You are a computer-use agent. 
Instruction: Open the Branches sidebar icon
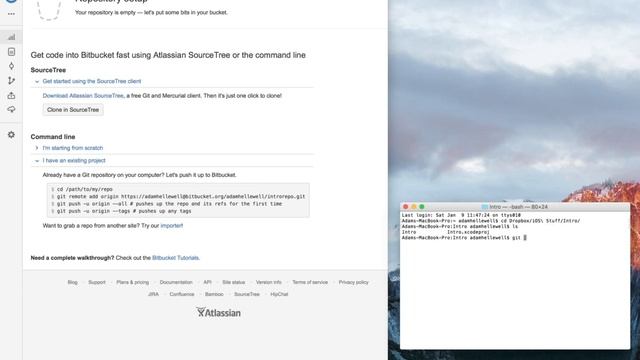pyautogui.click(x=11, y=81)
